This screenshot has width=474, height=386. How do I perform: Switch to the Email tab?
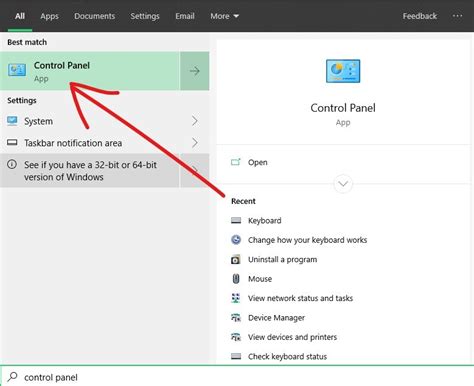click(185, 16)
